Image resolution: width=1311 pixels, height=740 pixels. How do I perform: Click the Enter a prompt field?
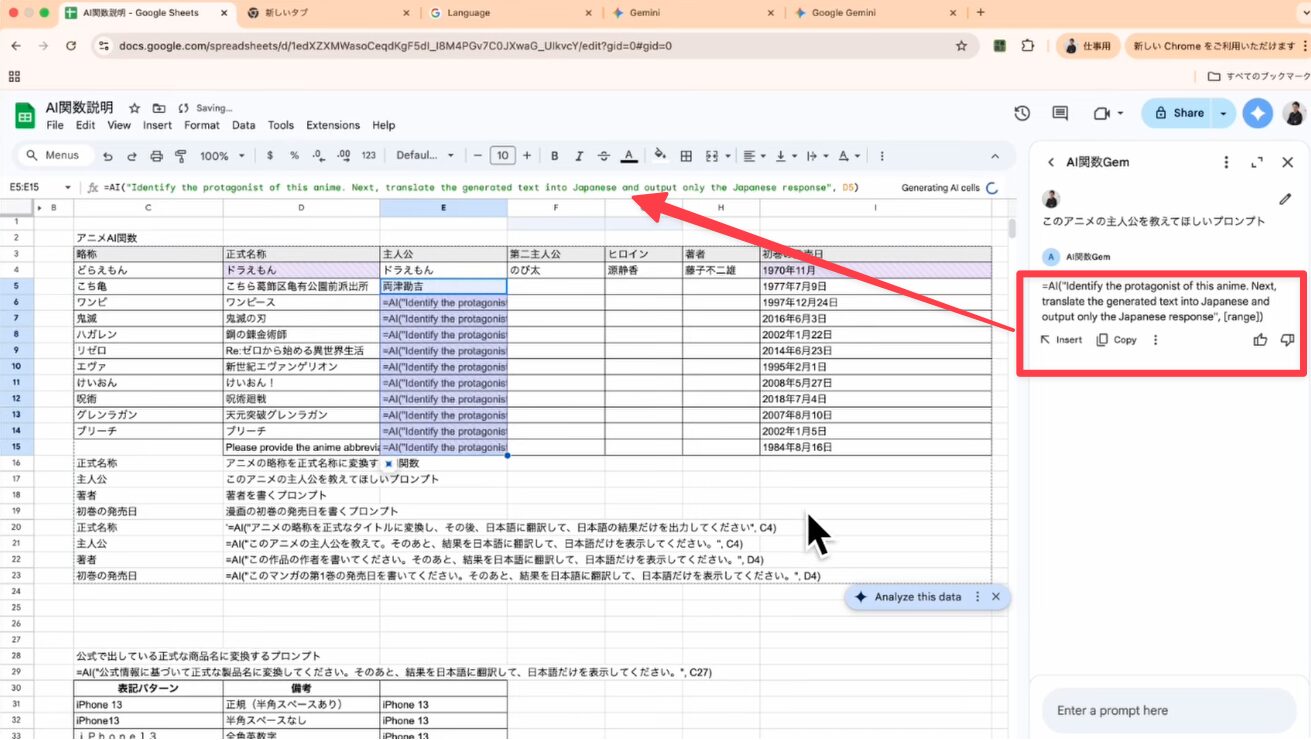1168,710
